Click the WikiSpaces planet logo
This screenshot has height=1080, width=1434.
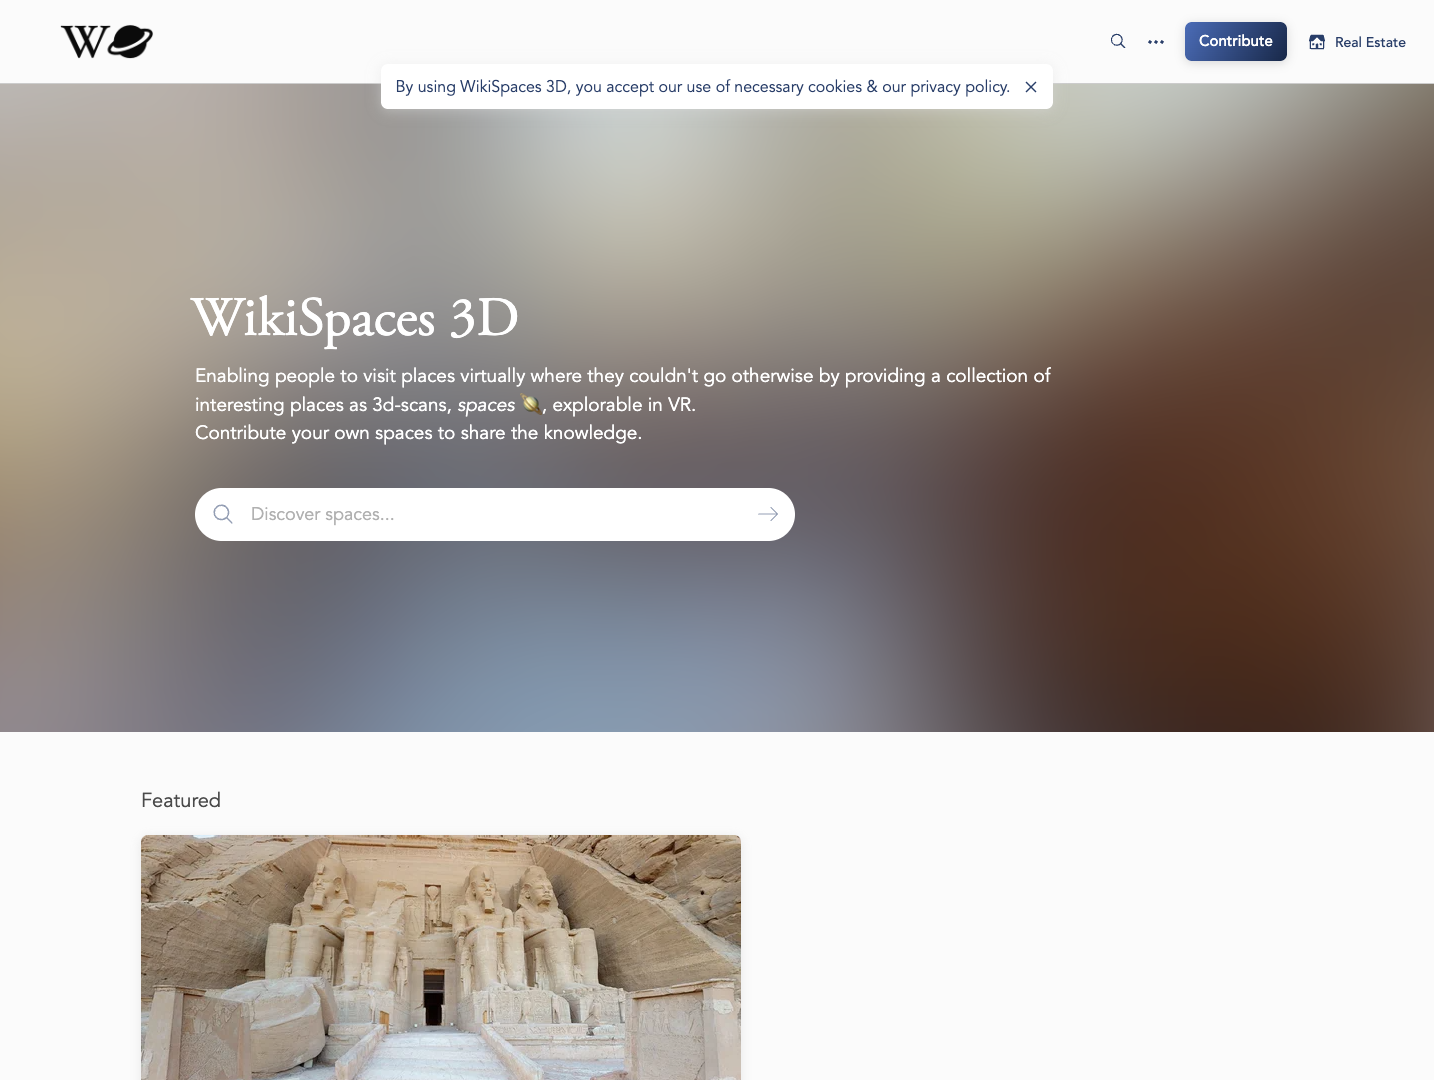pos(130,41)
